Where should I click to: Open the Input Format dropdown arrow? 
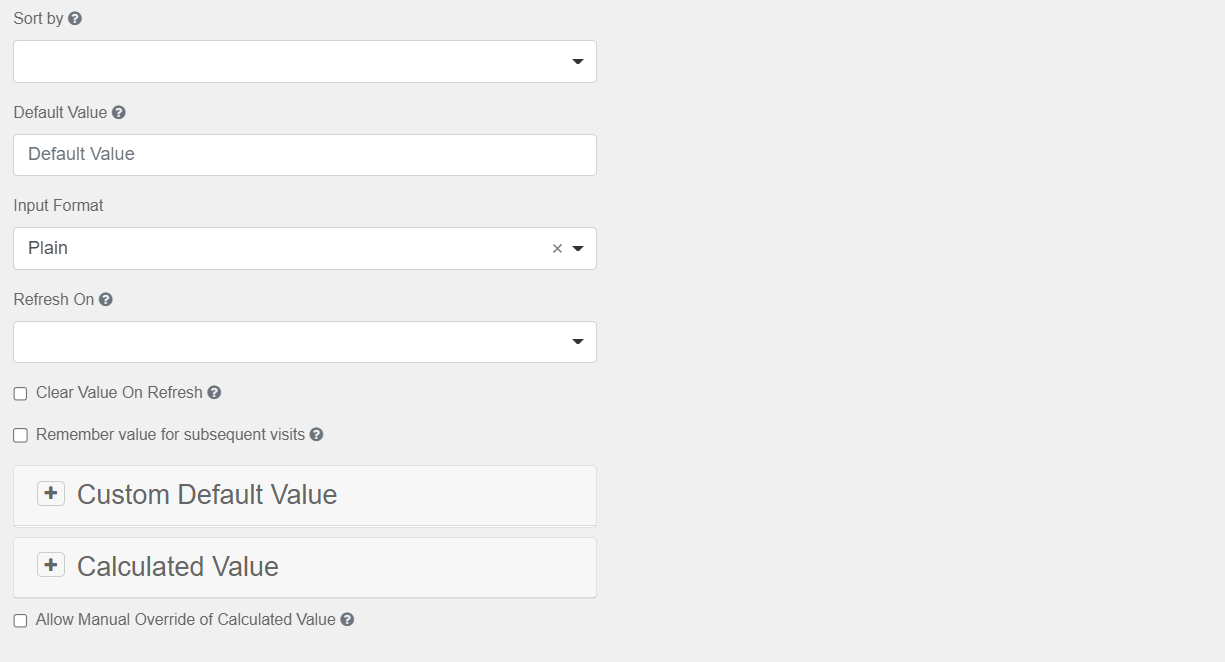(579, 248)
